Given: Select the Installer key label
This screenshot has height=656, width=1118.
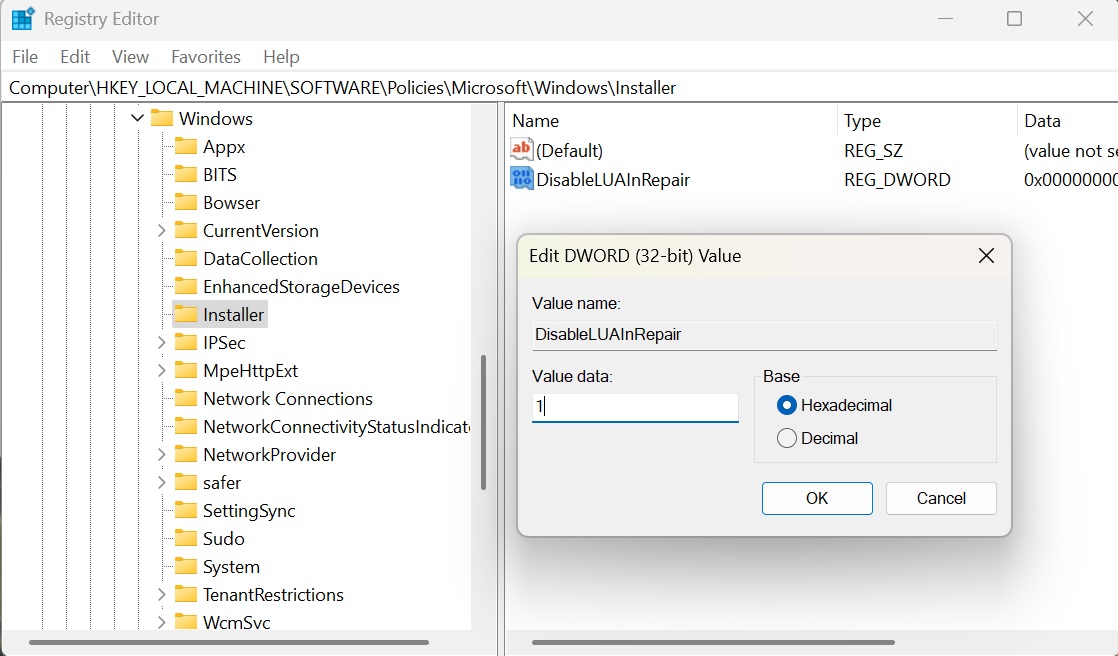Looking at the screenshot, I should point(233,314).
